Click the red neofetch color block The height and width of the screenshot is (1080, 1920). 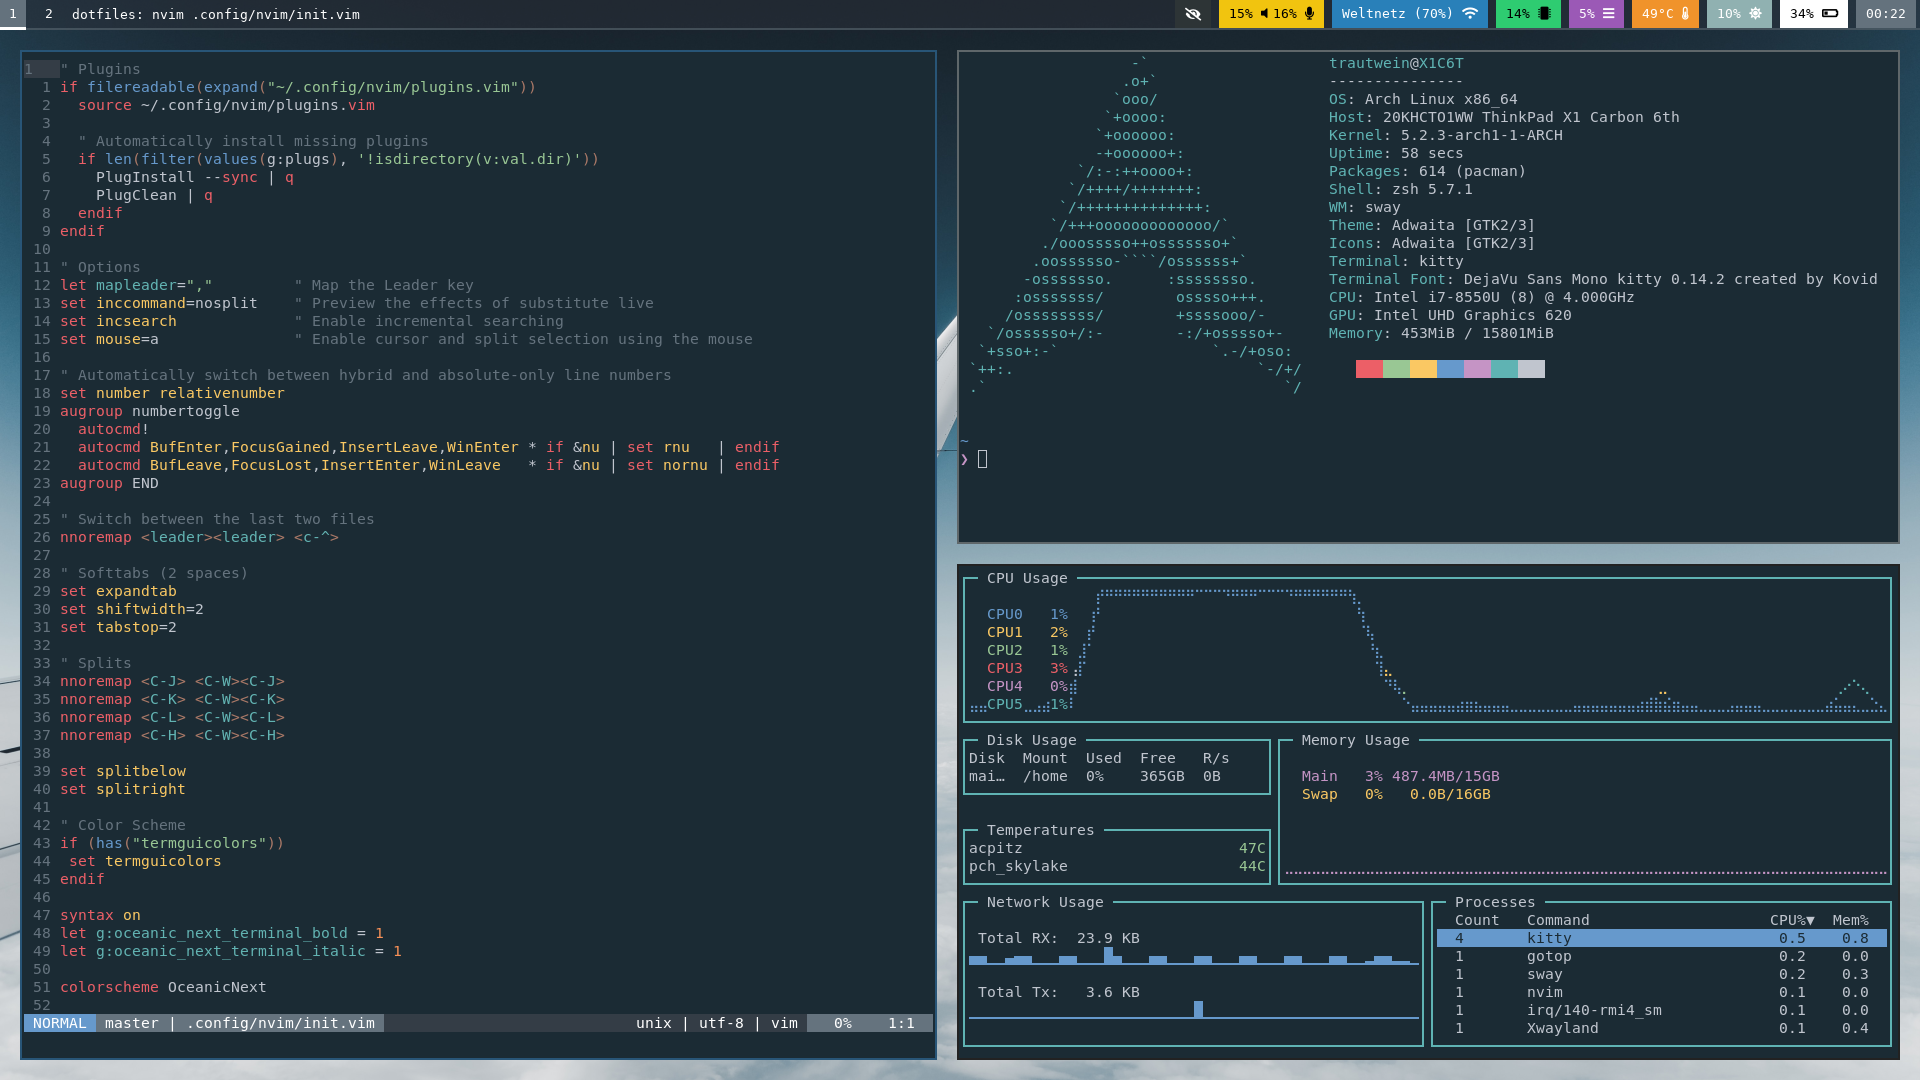pos(1369,369)
